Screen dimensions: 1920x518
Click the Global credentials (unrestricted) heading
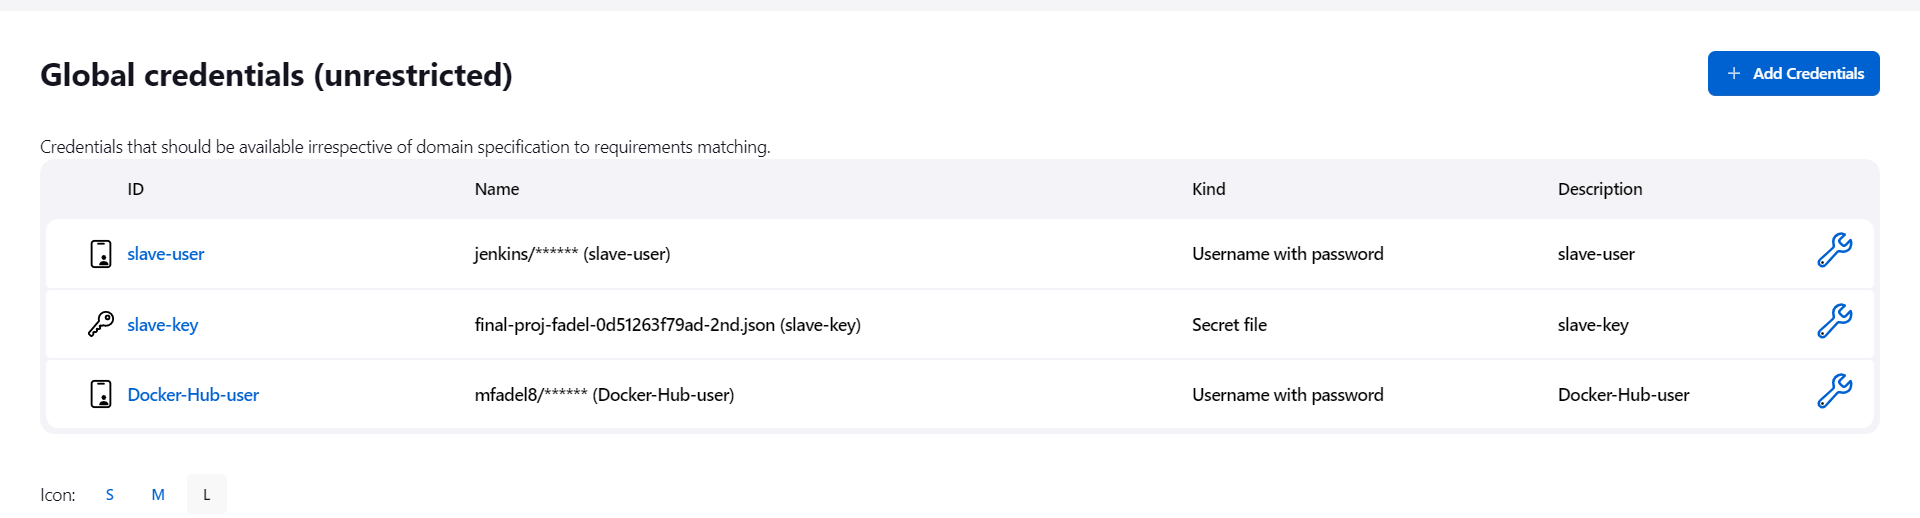276,75
